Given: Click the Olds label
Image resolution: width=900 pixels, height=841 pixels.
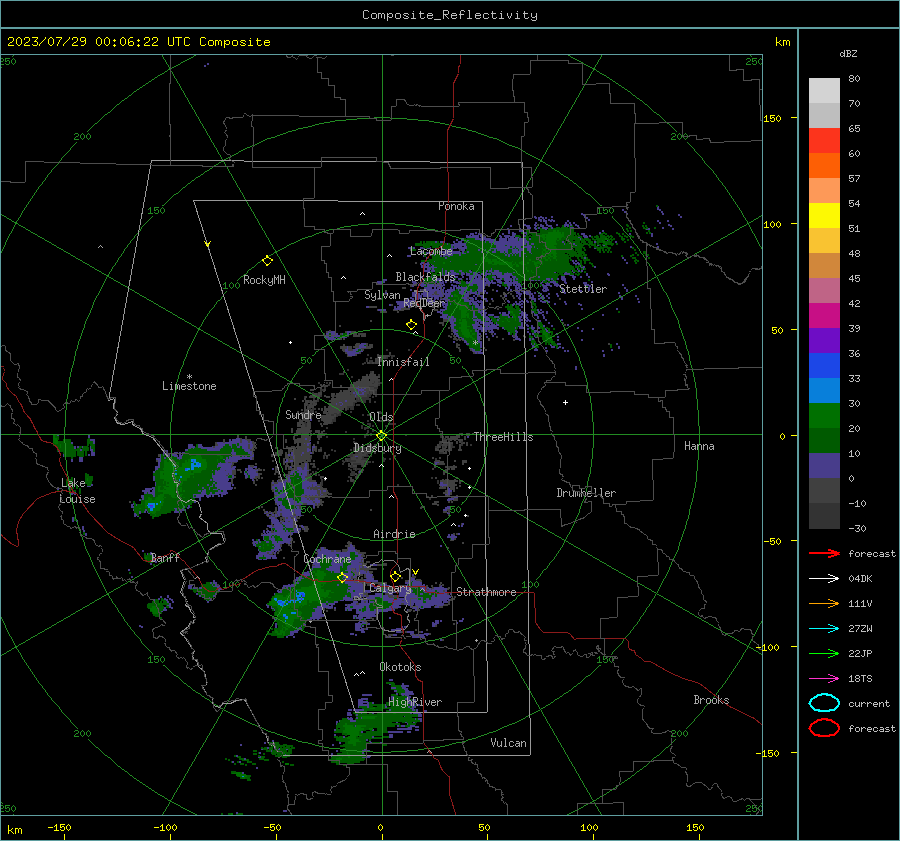Looking at the screenshot, I should (381, 417).
